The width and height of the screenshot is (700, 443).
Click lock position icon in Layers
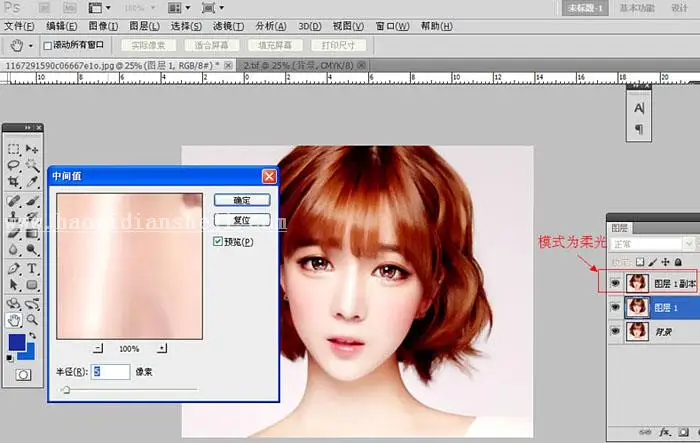[x=665, y=262]
